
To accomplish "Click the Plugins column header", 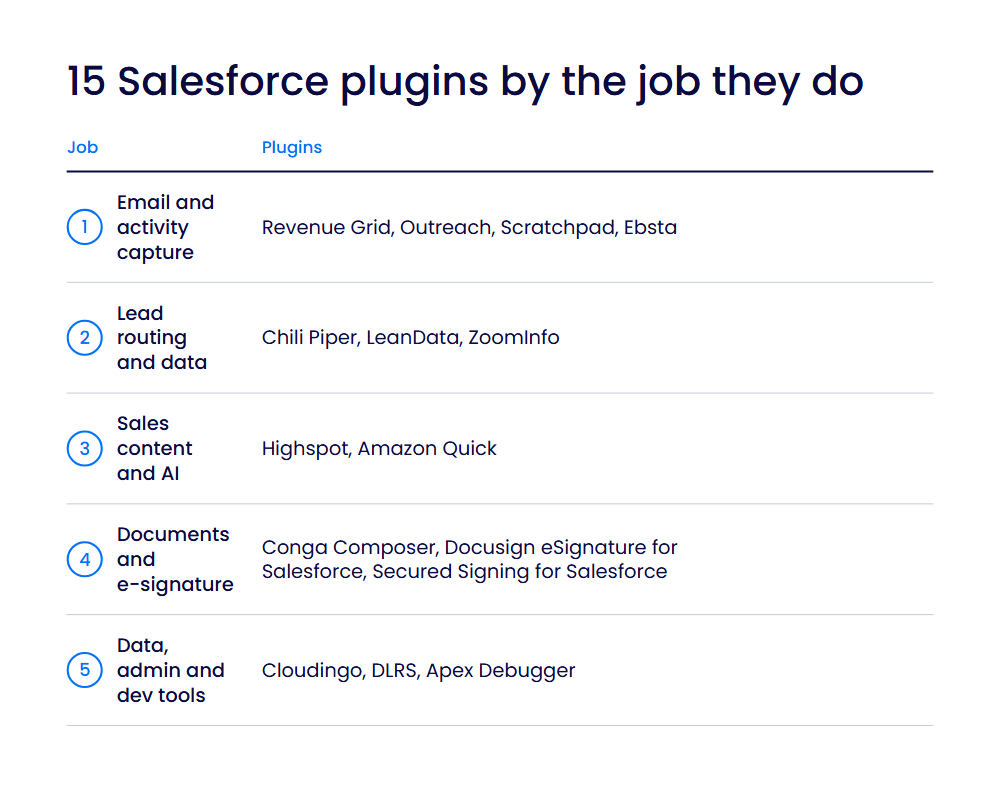I will pos(292,148).
